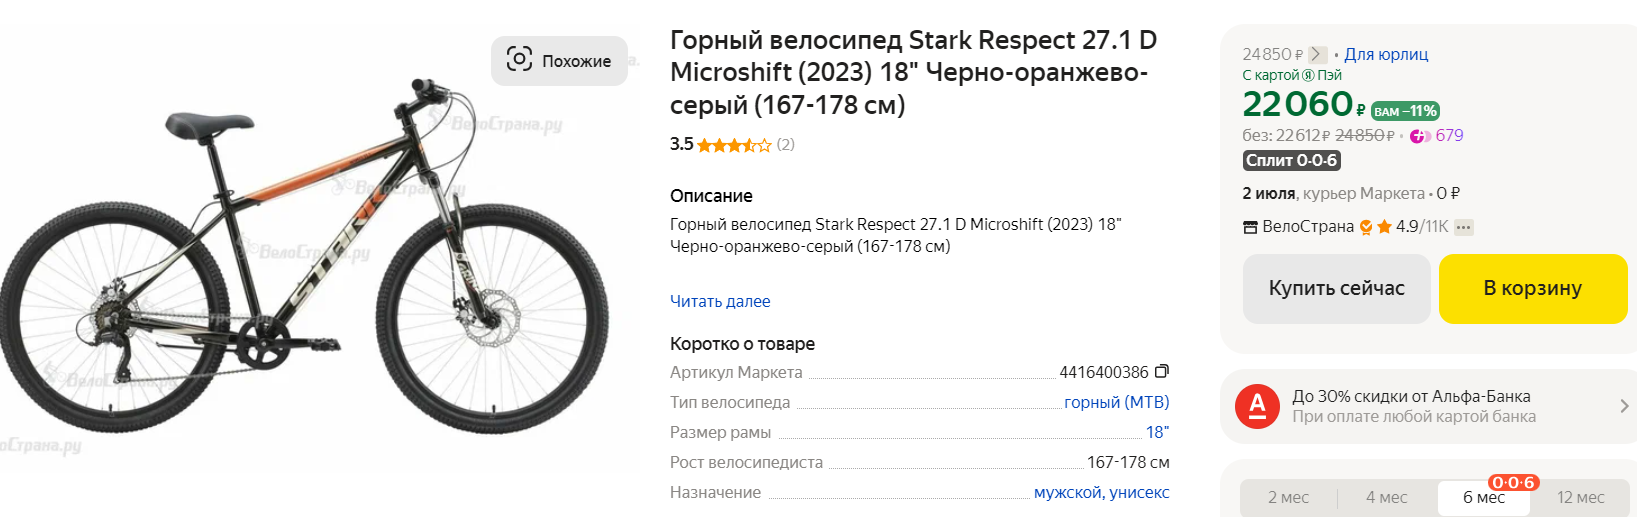Select the 4 мес split option

pyautogui.click(x=1386, y=497)
